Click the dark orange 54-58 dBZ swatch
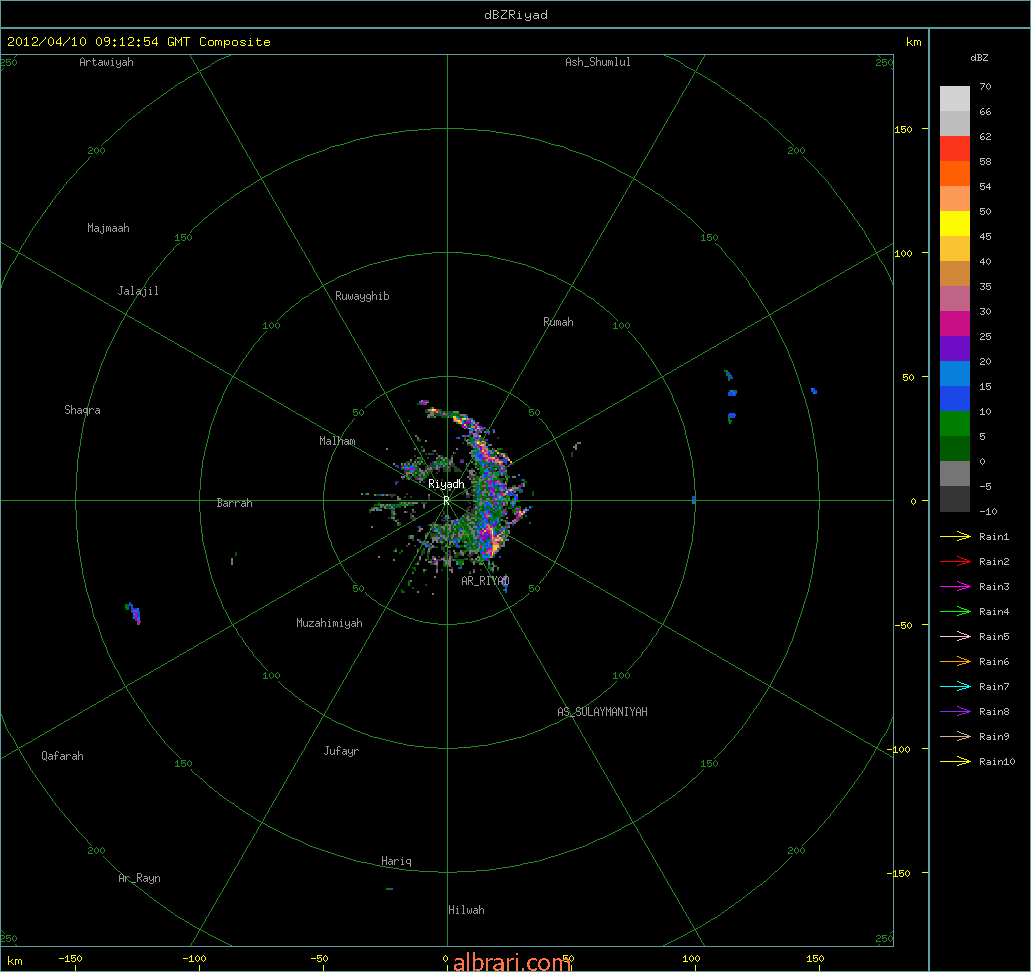 pyautogui.click(x=955, y=174)
